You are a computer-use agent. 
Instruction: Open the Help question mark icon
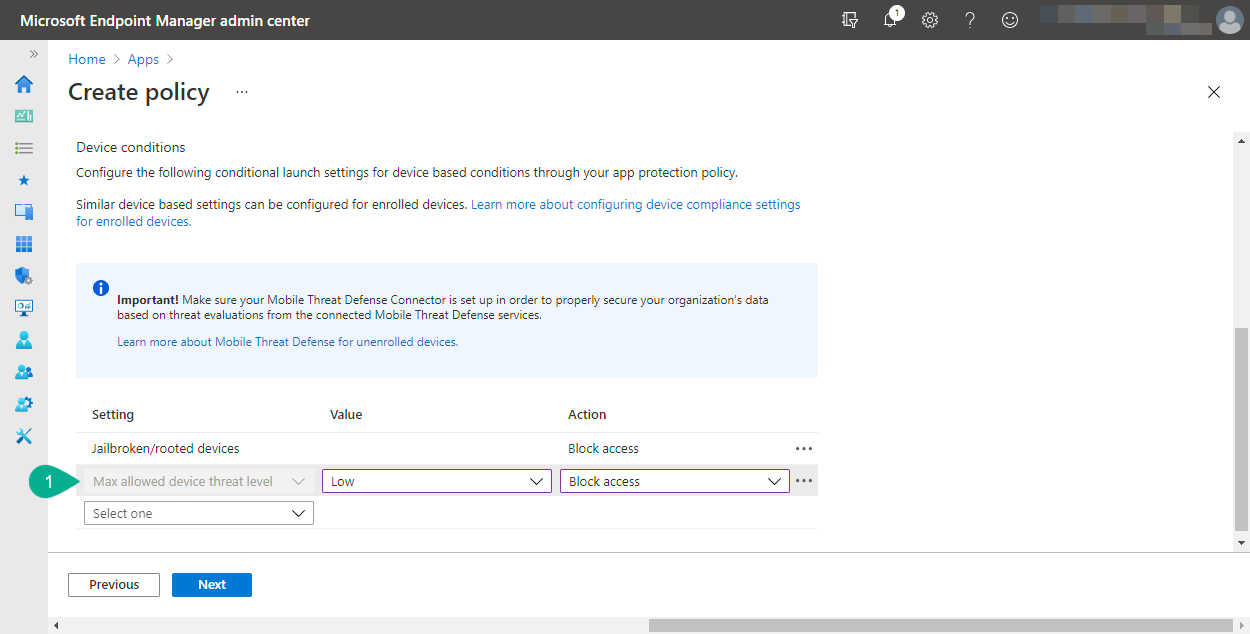pyautogui.click(x=970, y=20)
